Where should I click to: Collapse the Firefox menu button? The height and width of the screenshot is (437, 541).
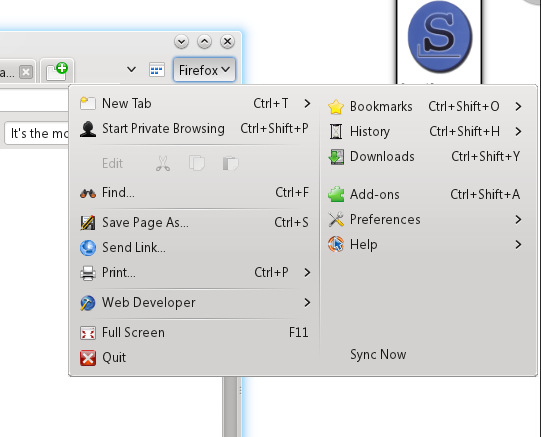204,70
